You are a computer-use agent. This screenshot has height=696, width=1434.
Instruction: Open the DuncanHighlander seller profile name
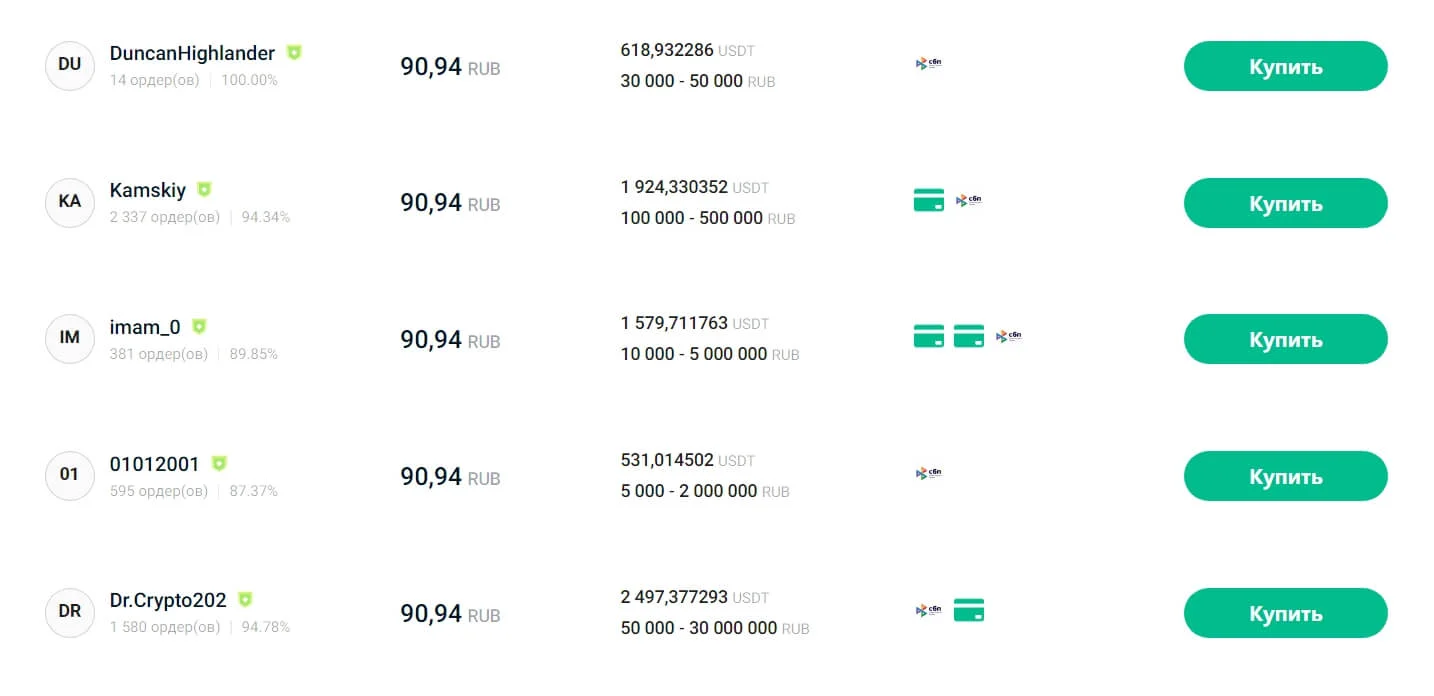[192, 54]
